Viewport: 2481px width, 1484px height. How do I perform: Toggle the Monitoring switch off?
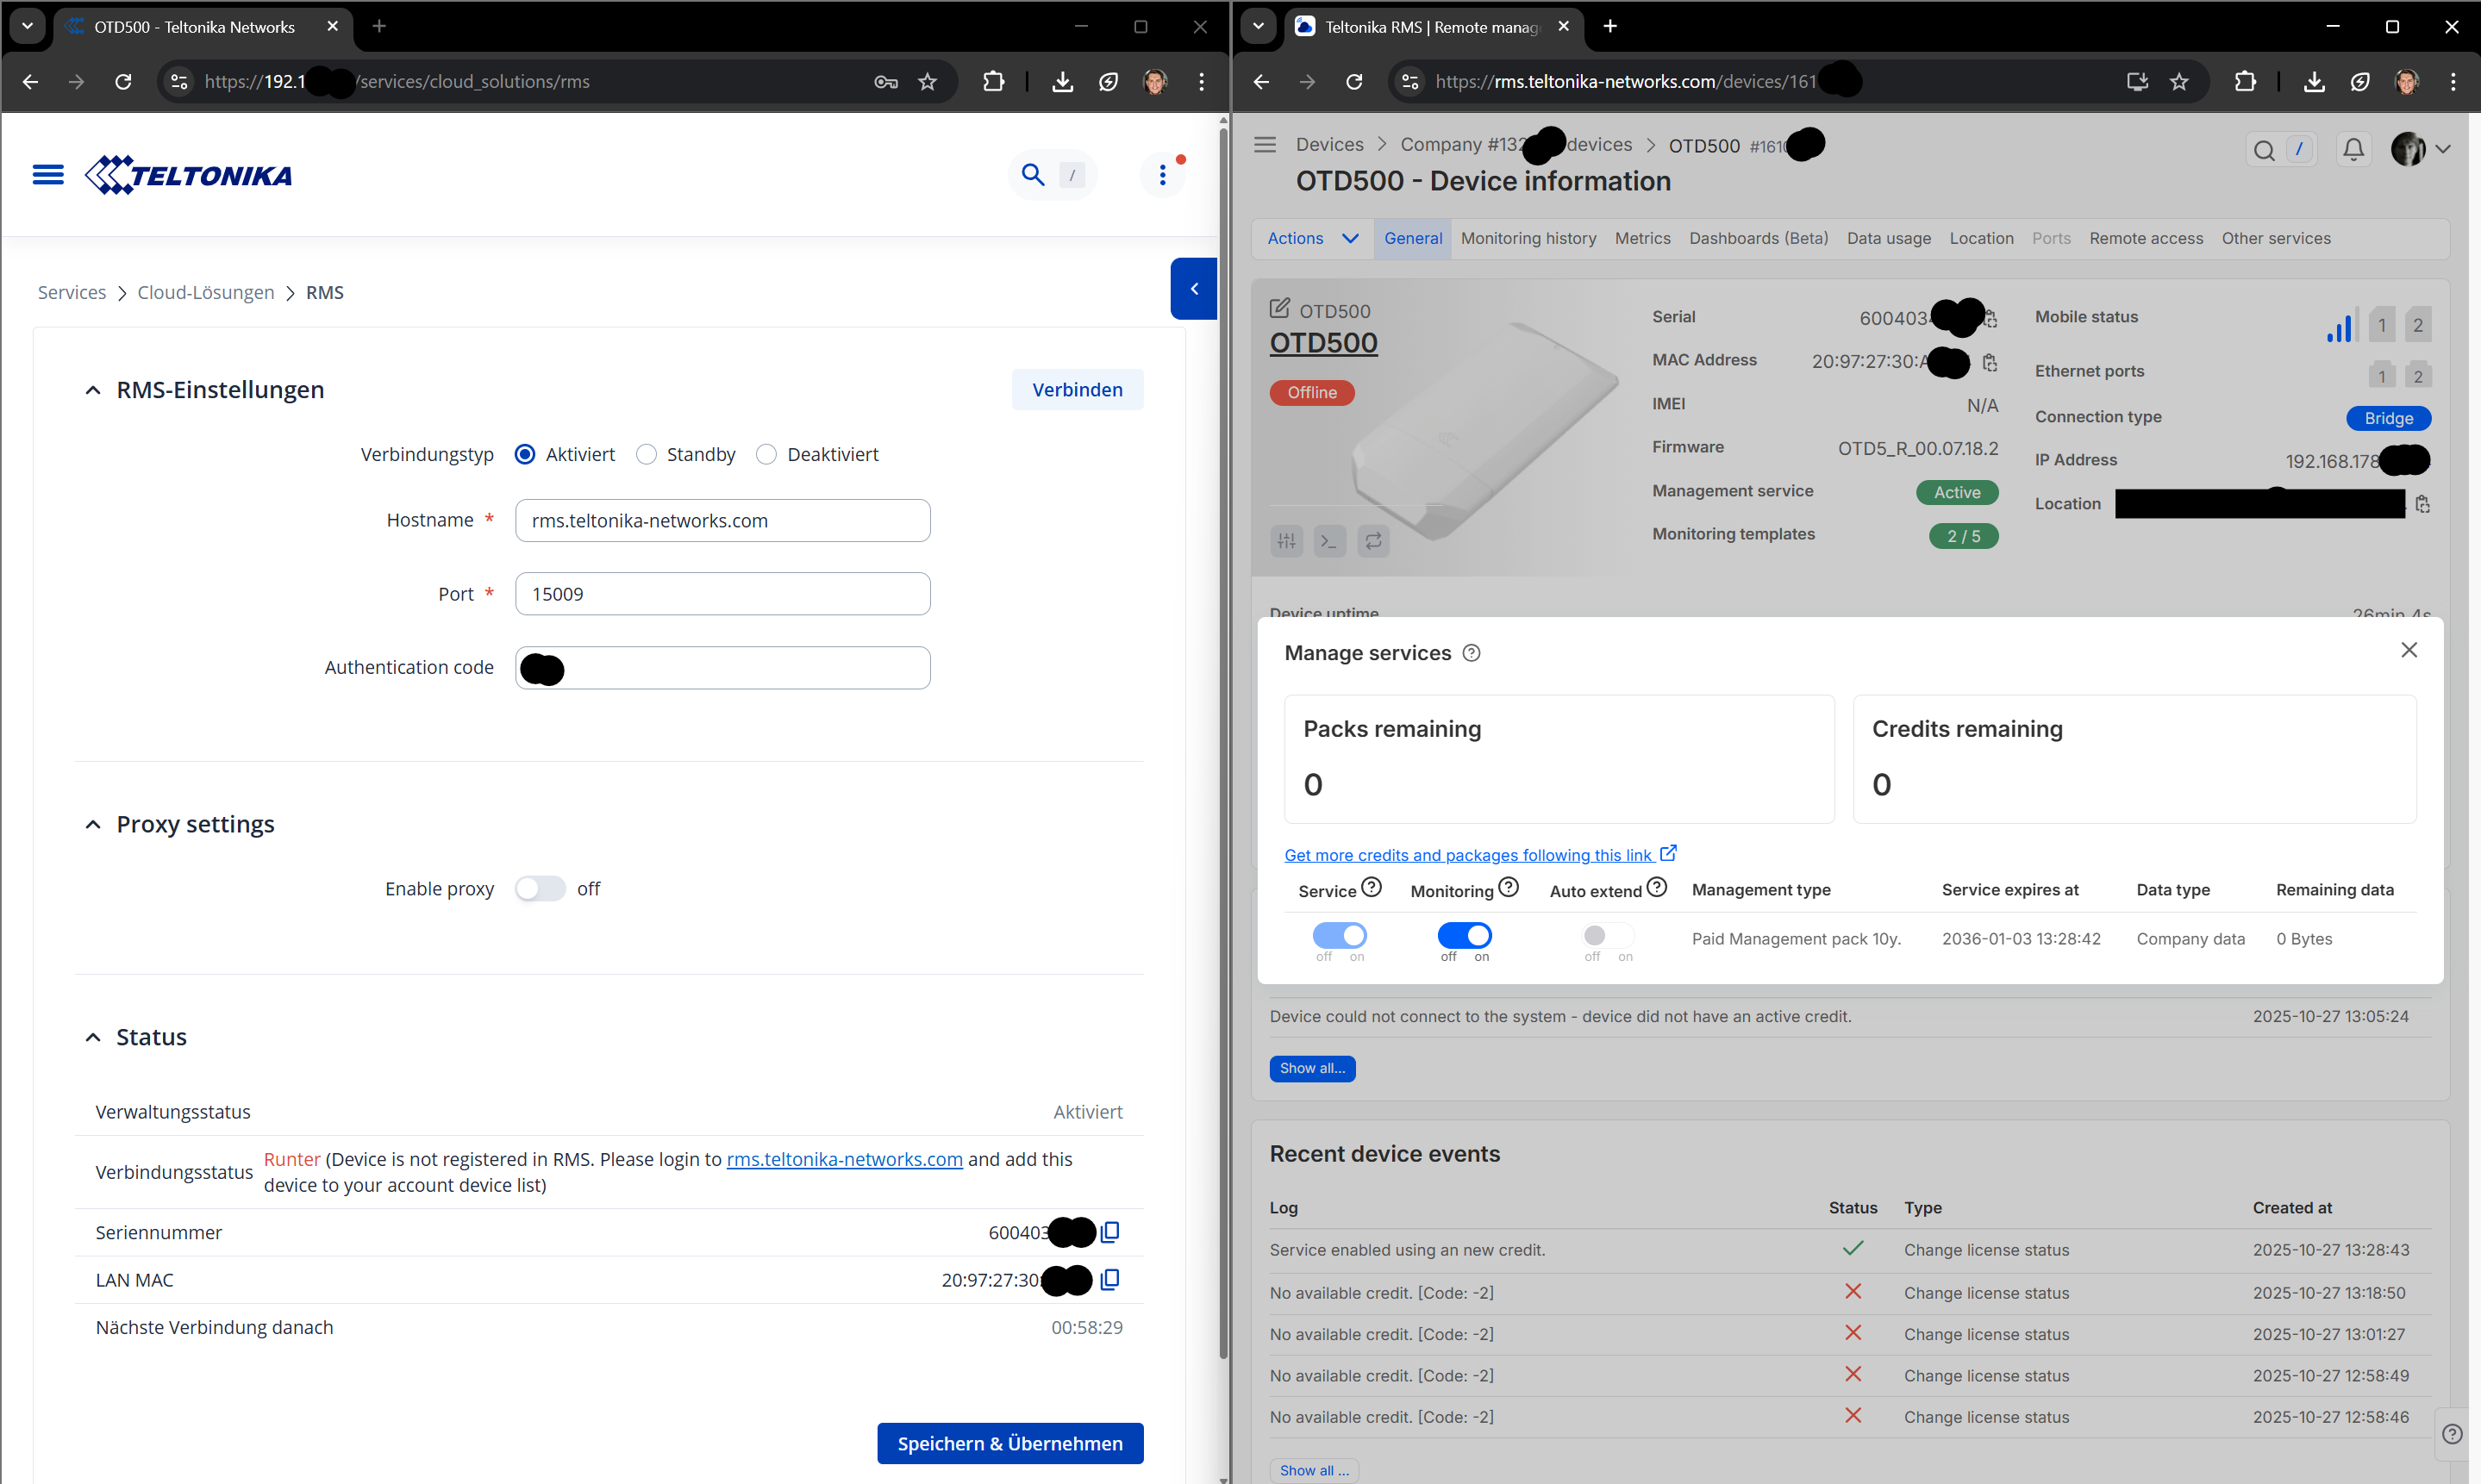coord(1464,935)
